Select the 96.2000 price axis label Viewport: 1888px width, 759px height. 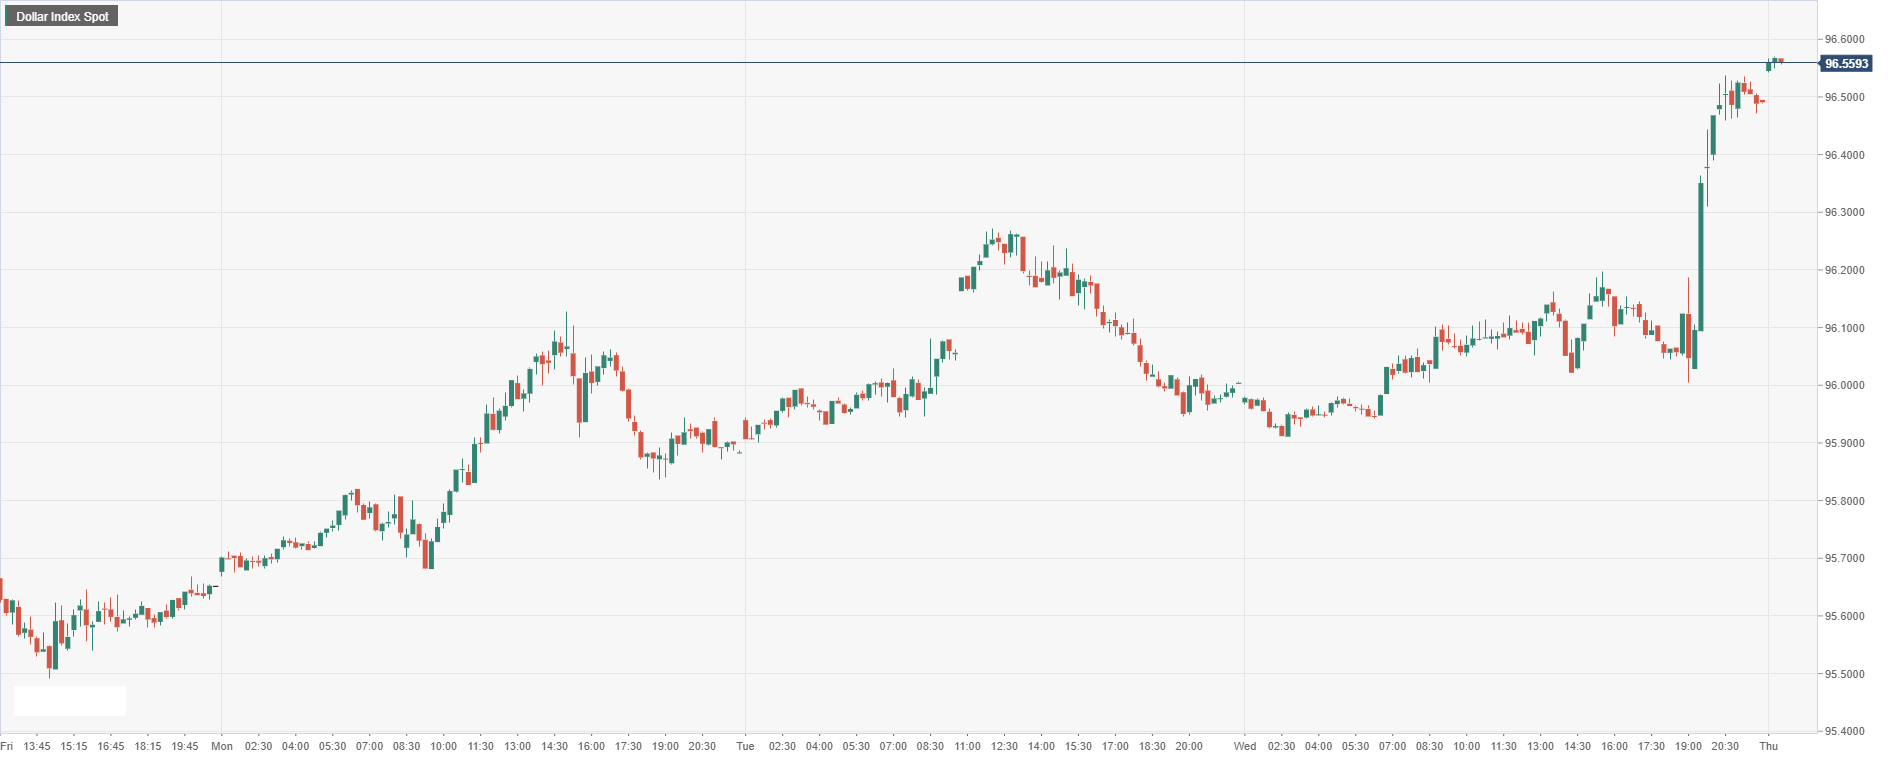[1844, 270]
